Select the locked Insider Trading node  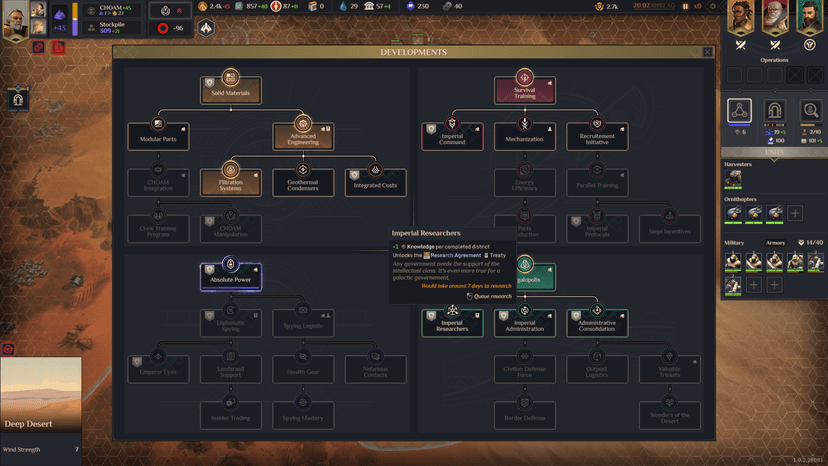click(x=231, y=415)
